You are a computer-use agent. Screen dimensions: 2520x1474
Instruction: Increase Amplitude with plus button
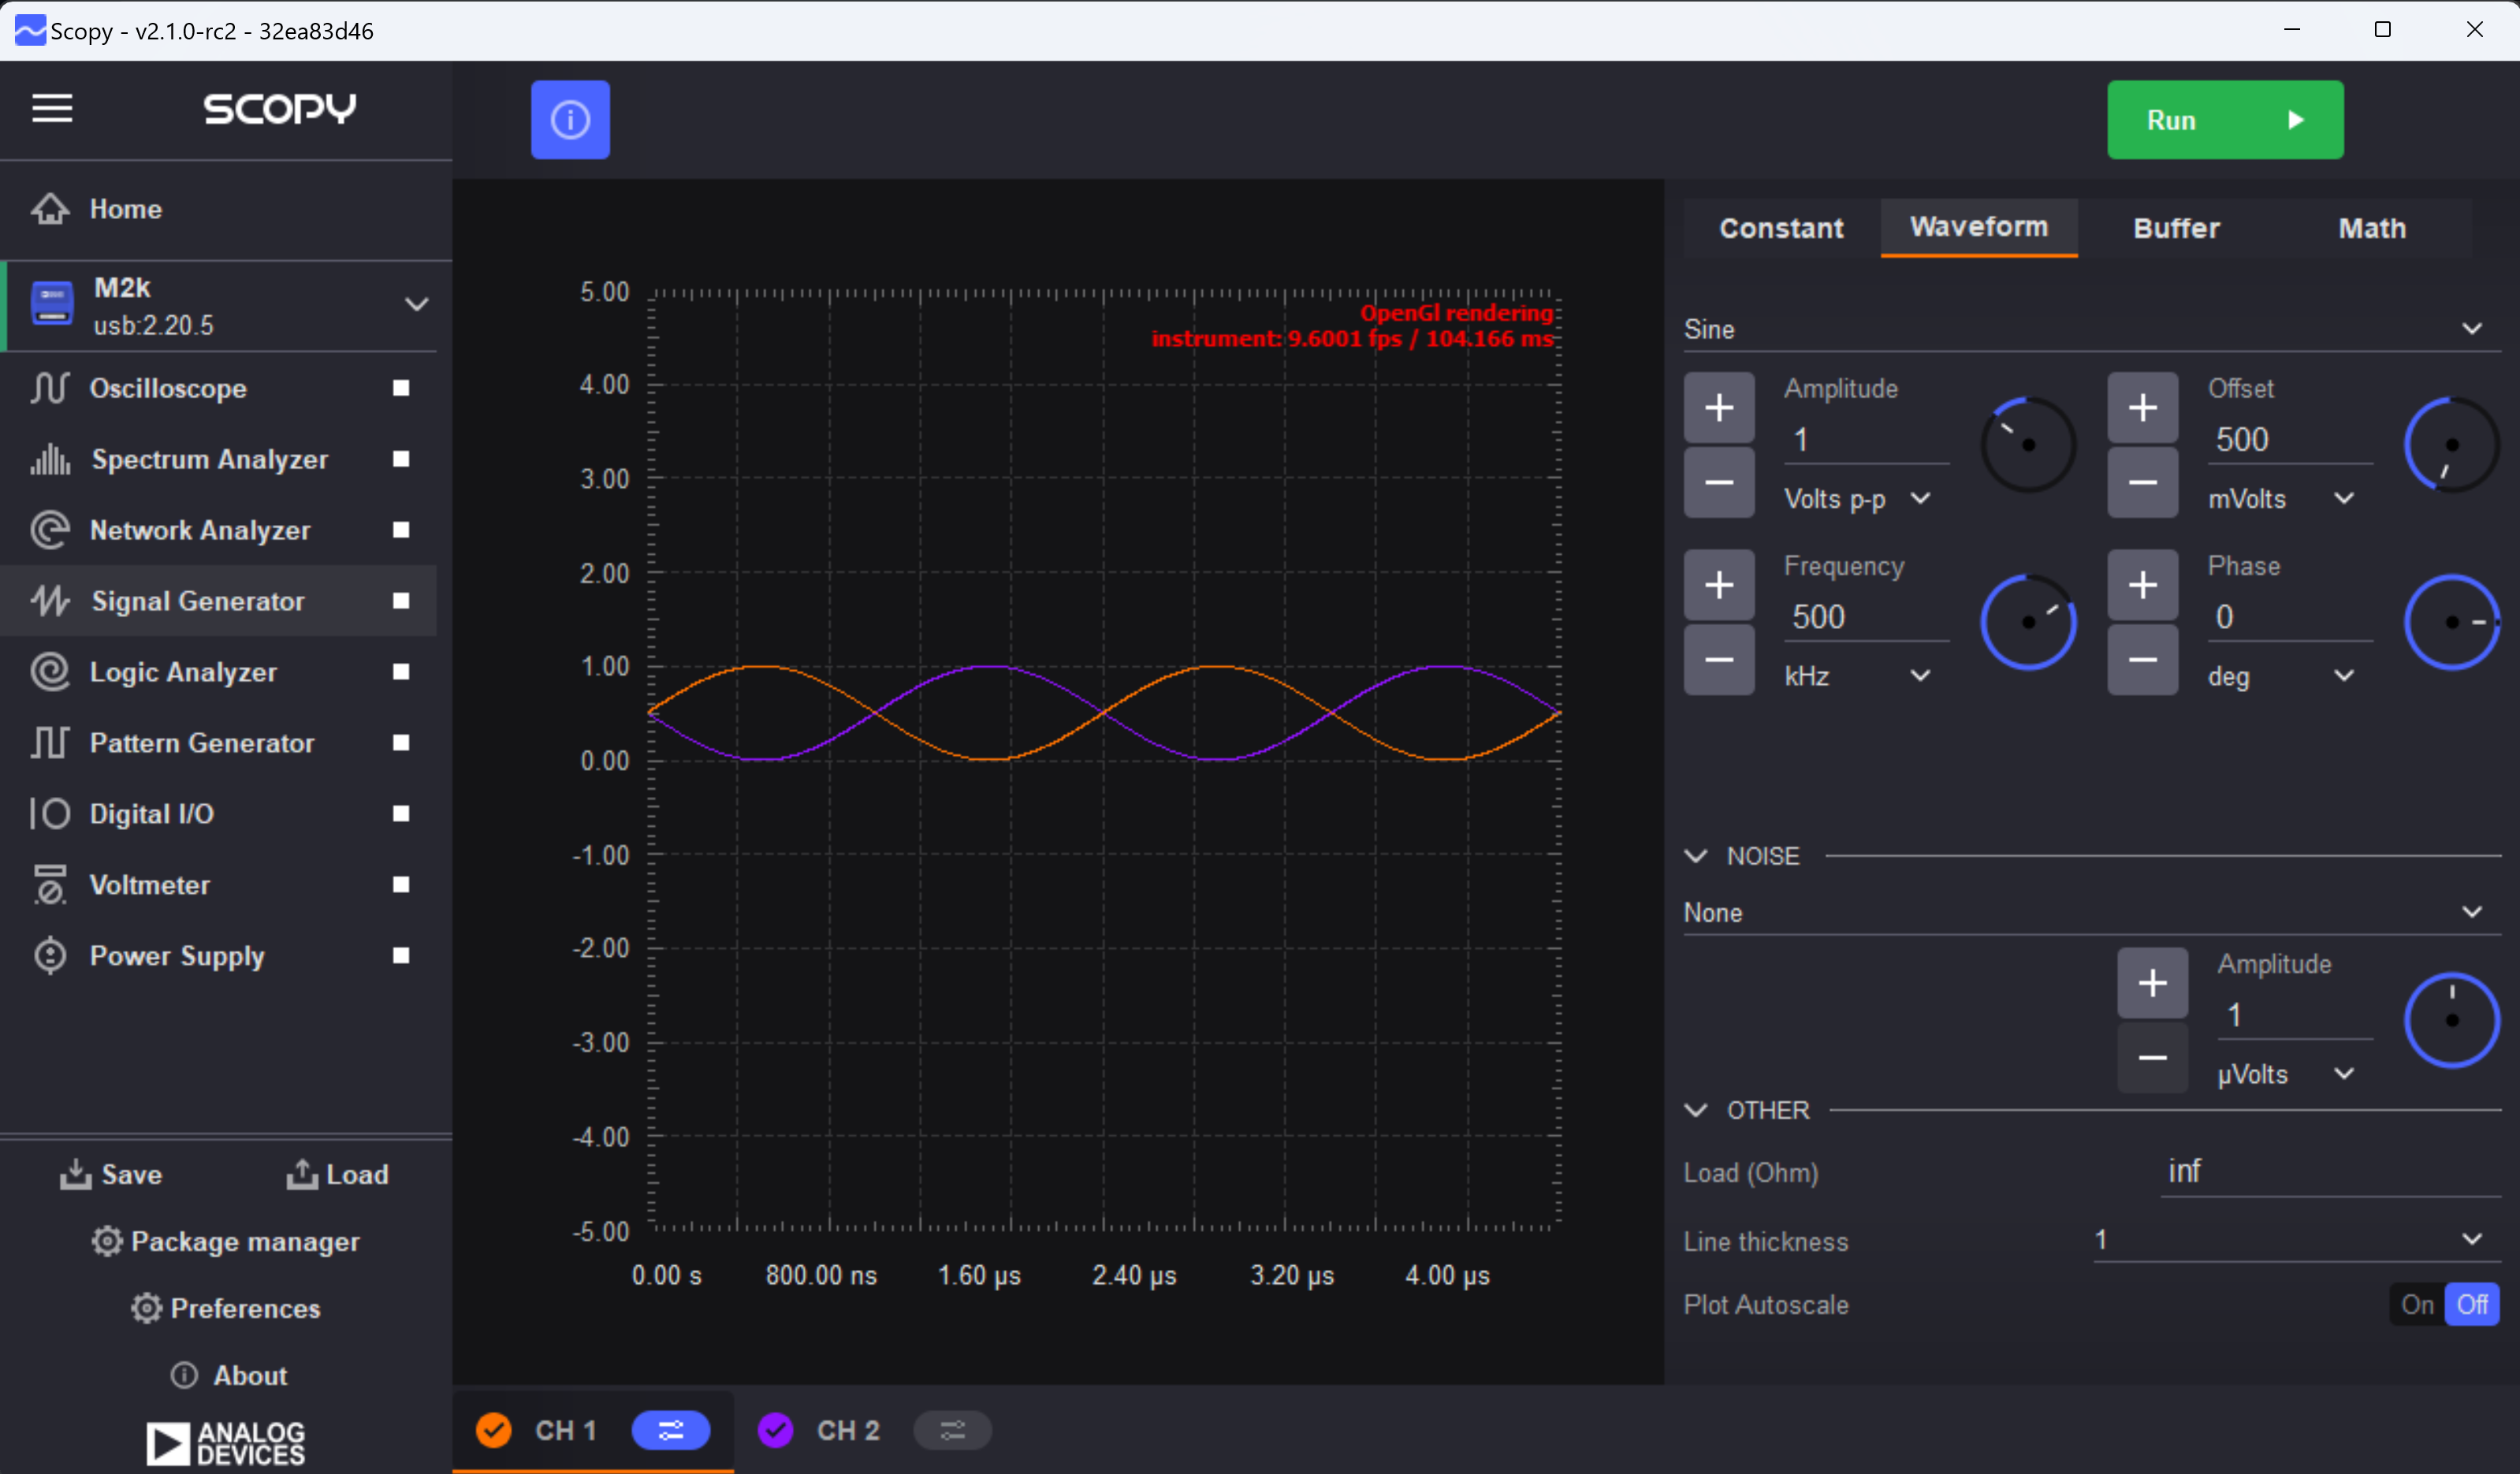1719,408
